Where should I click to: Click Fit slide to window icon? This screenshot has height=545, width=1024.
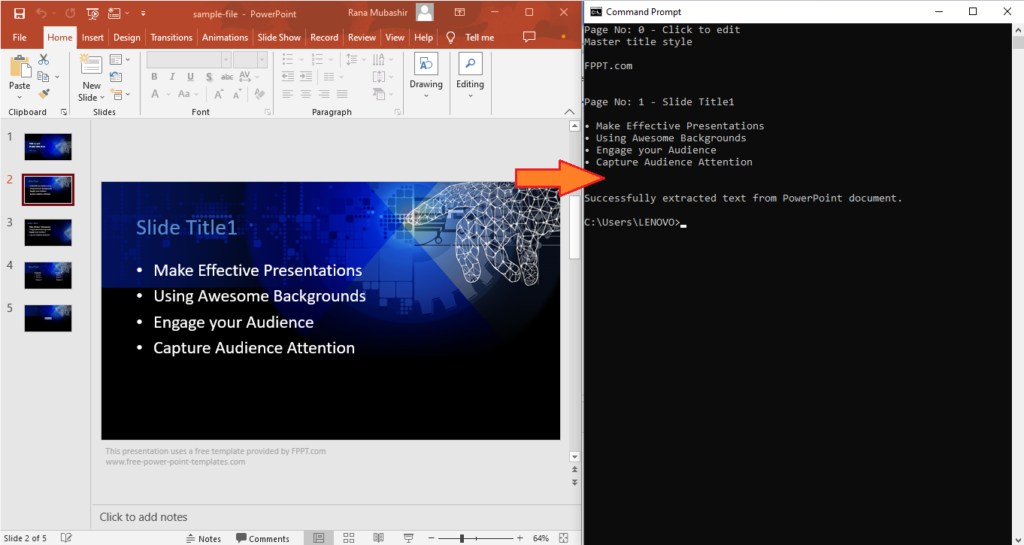[x=565, y=538]
